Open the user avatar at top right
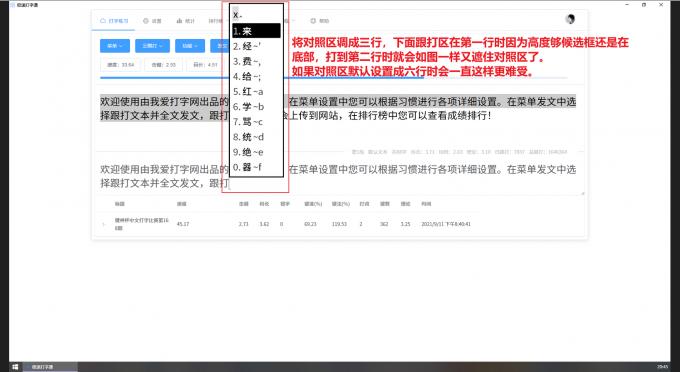 570,19
